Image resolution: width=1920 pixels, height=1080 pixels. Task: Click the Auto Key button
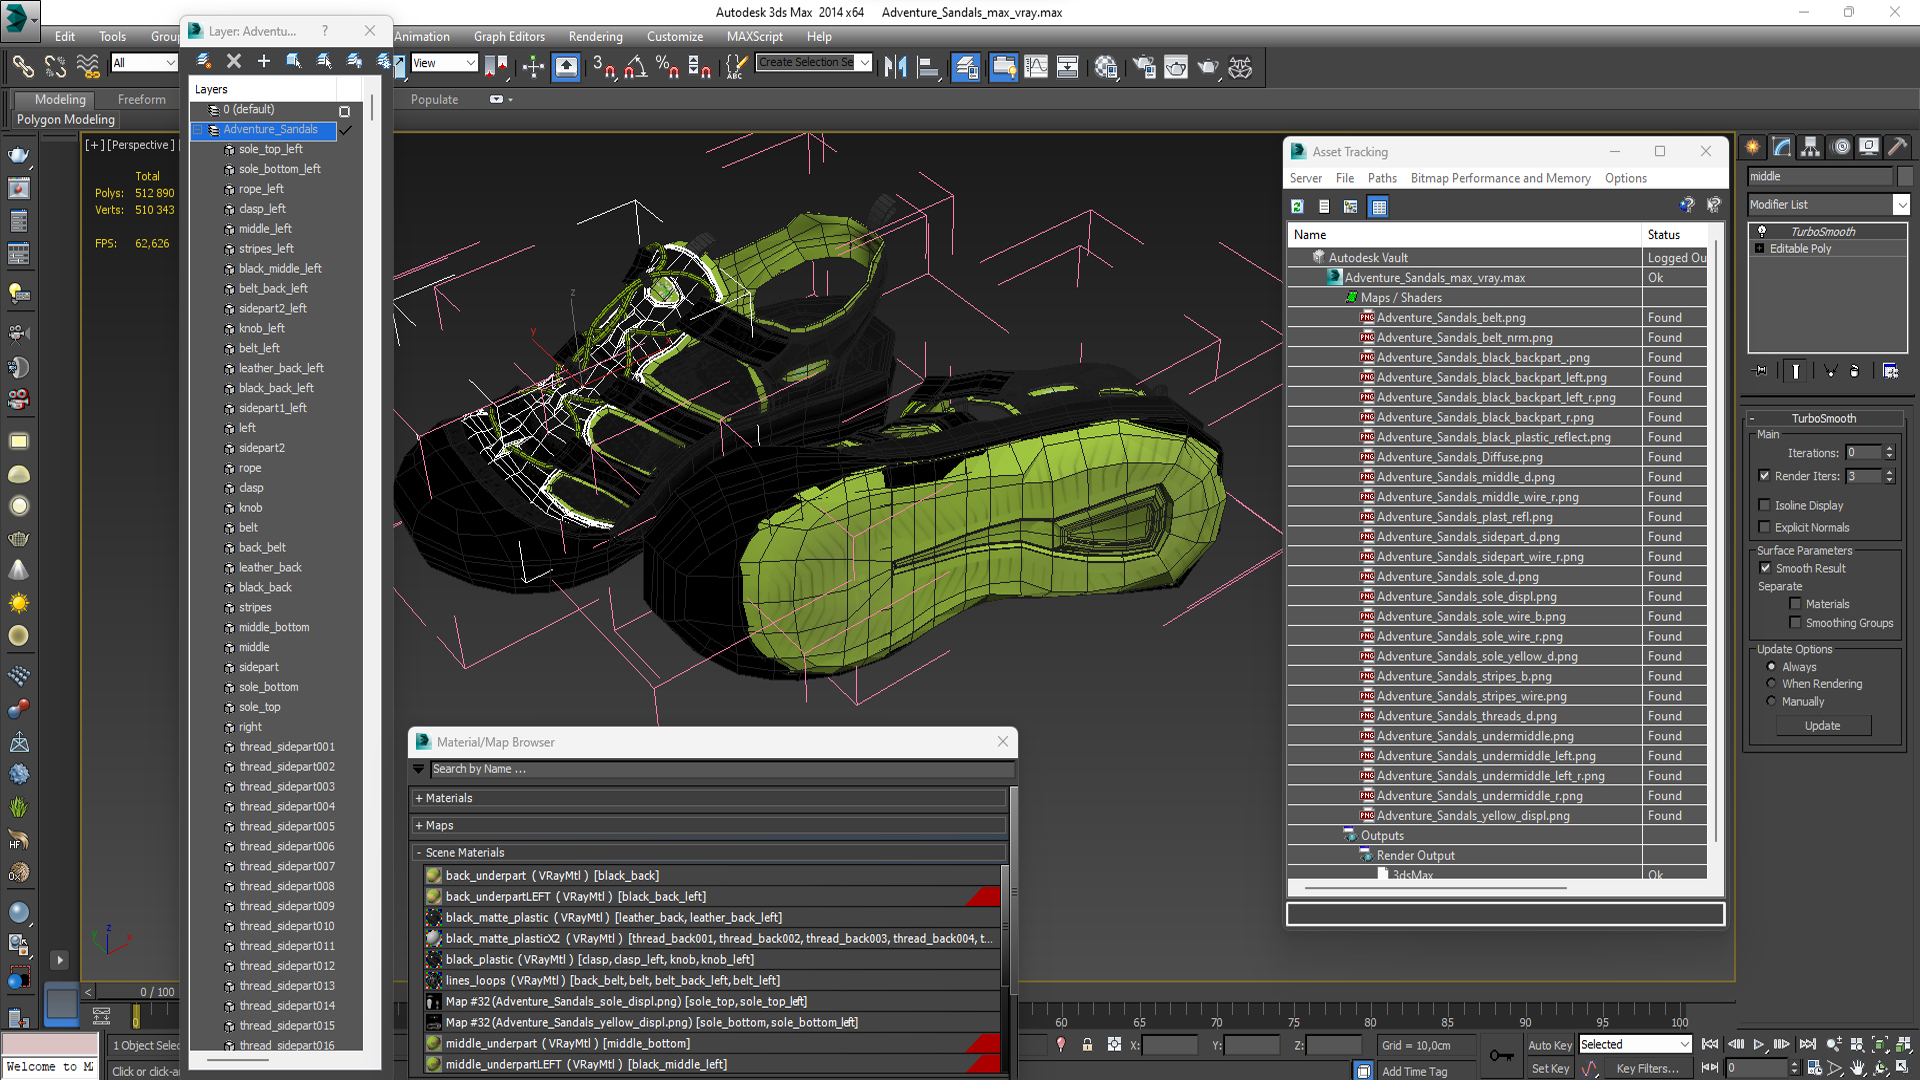click(x=1549, y=1045)
